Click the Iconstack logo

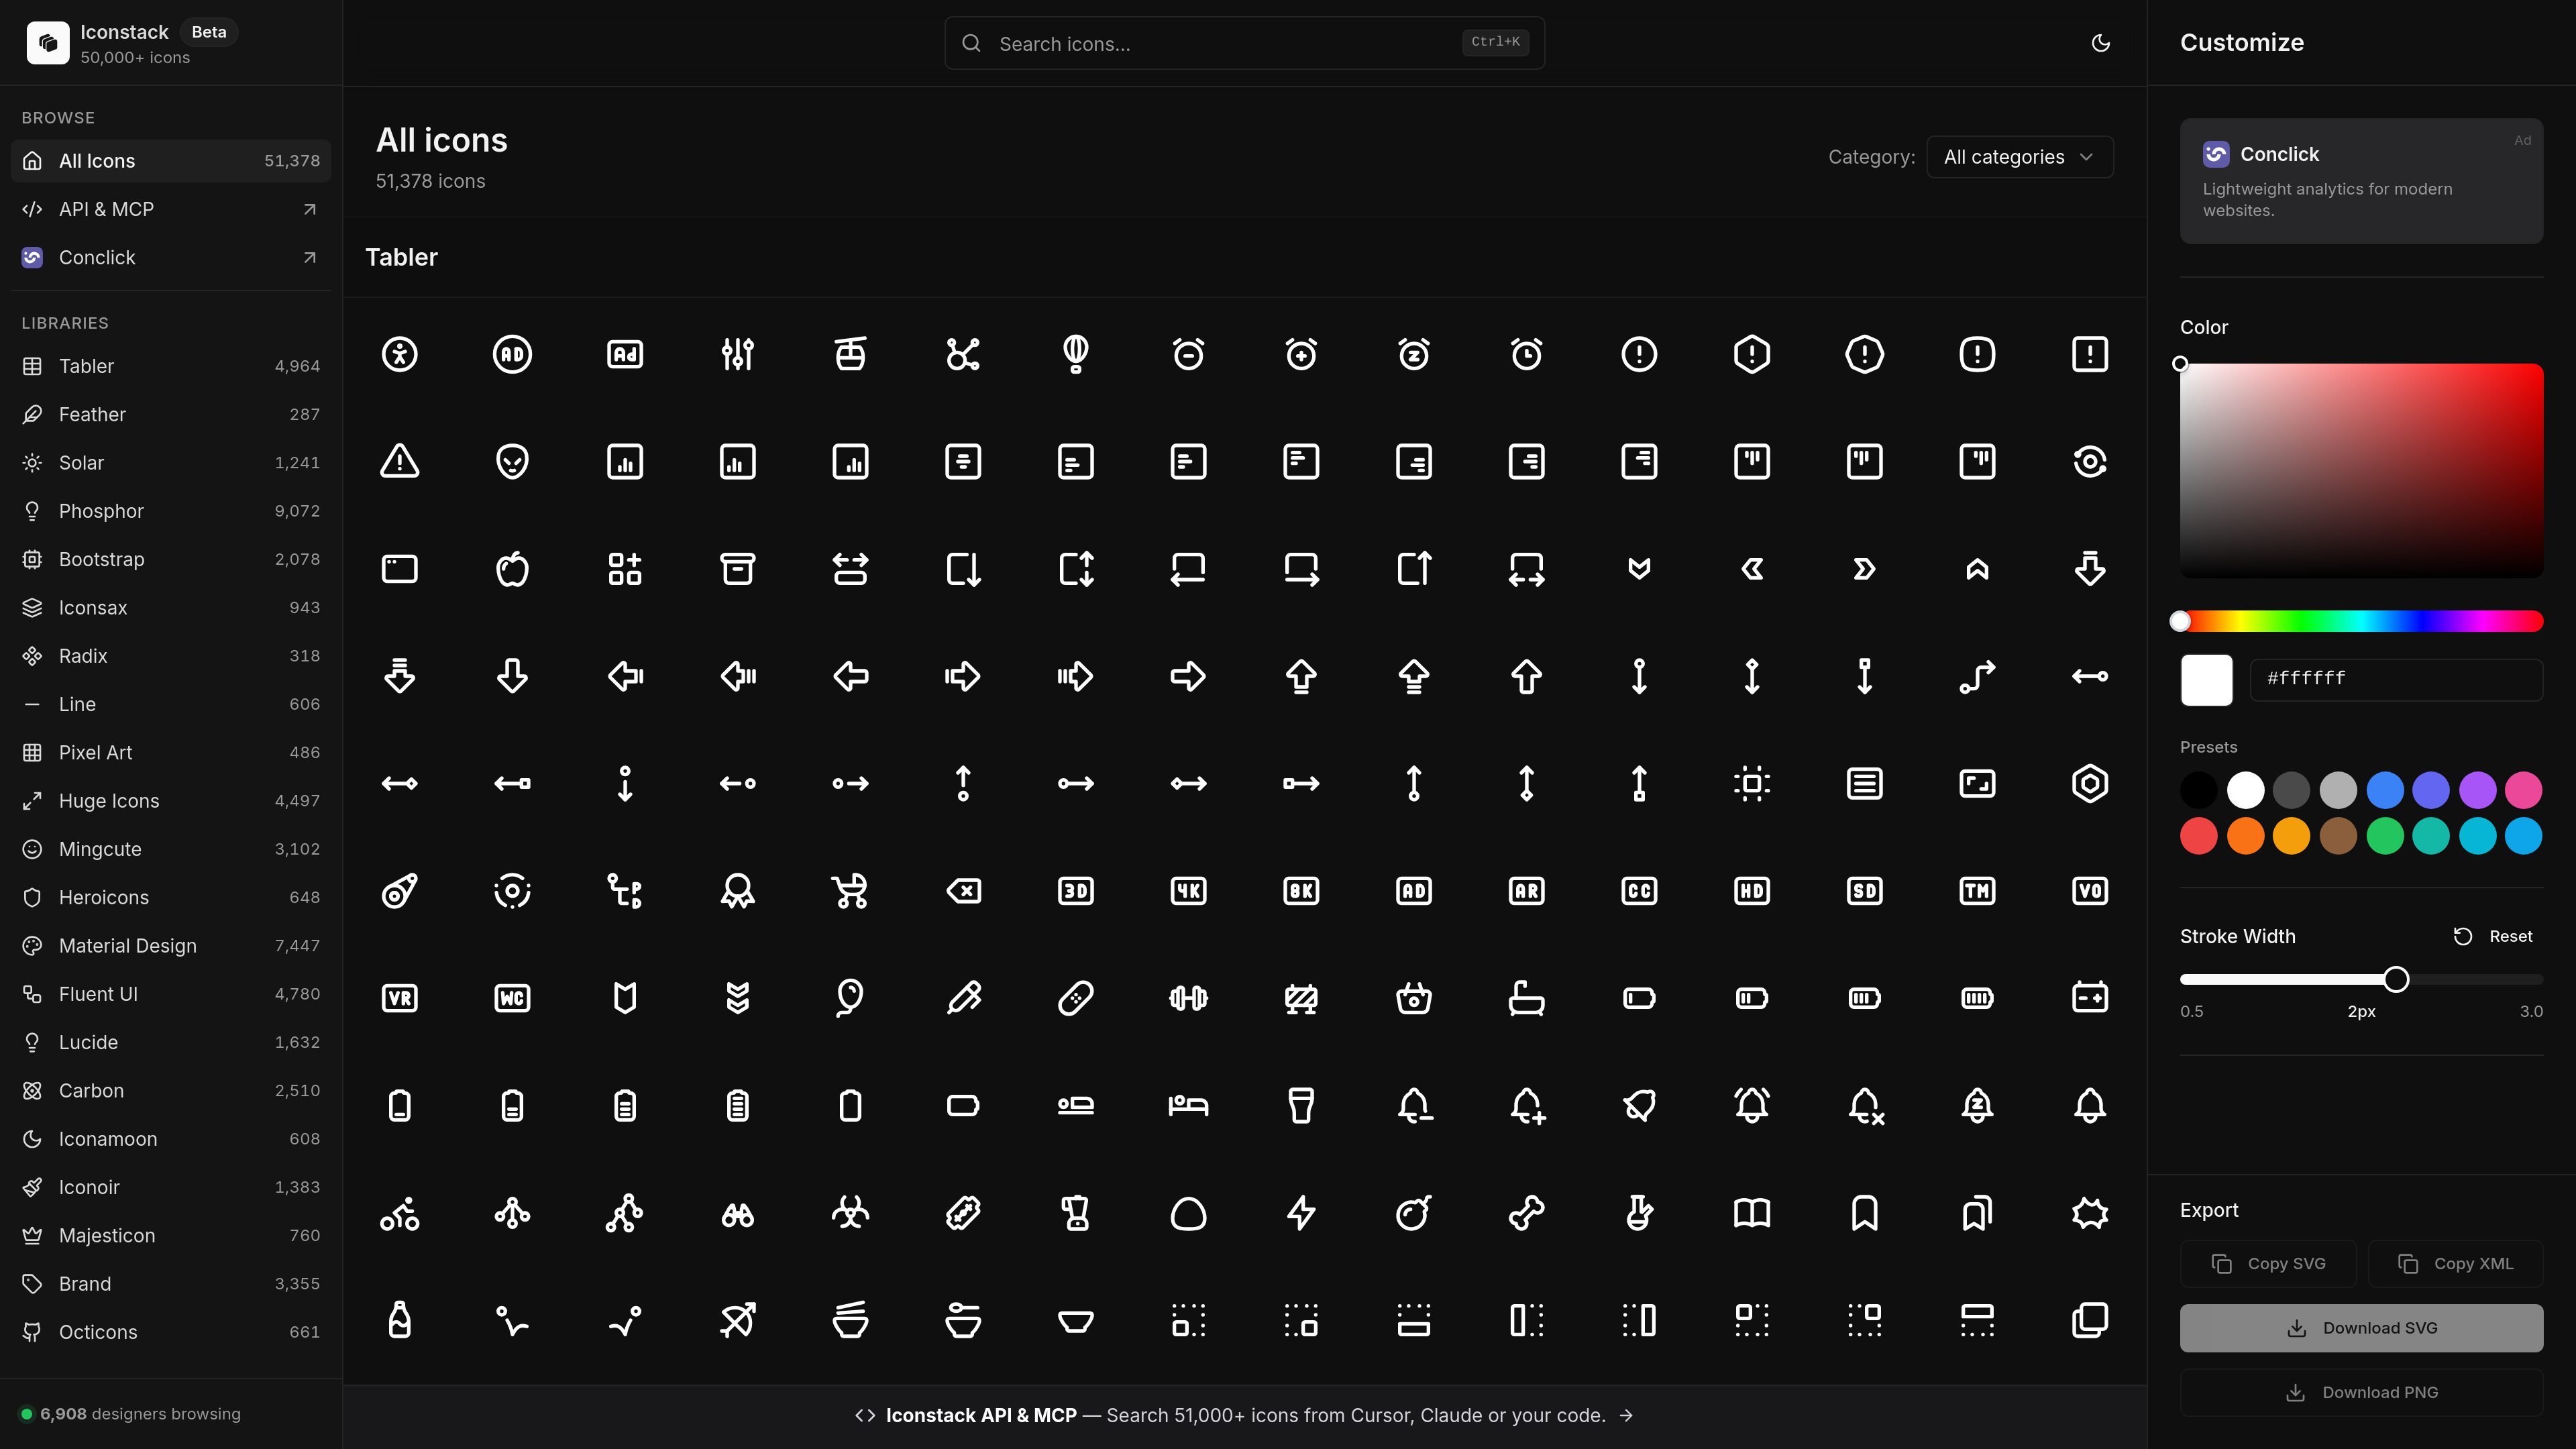point(47,43)
